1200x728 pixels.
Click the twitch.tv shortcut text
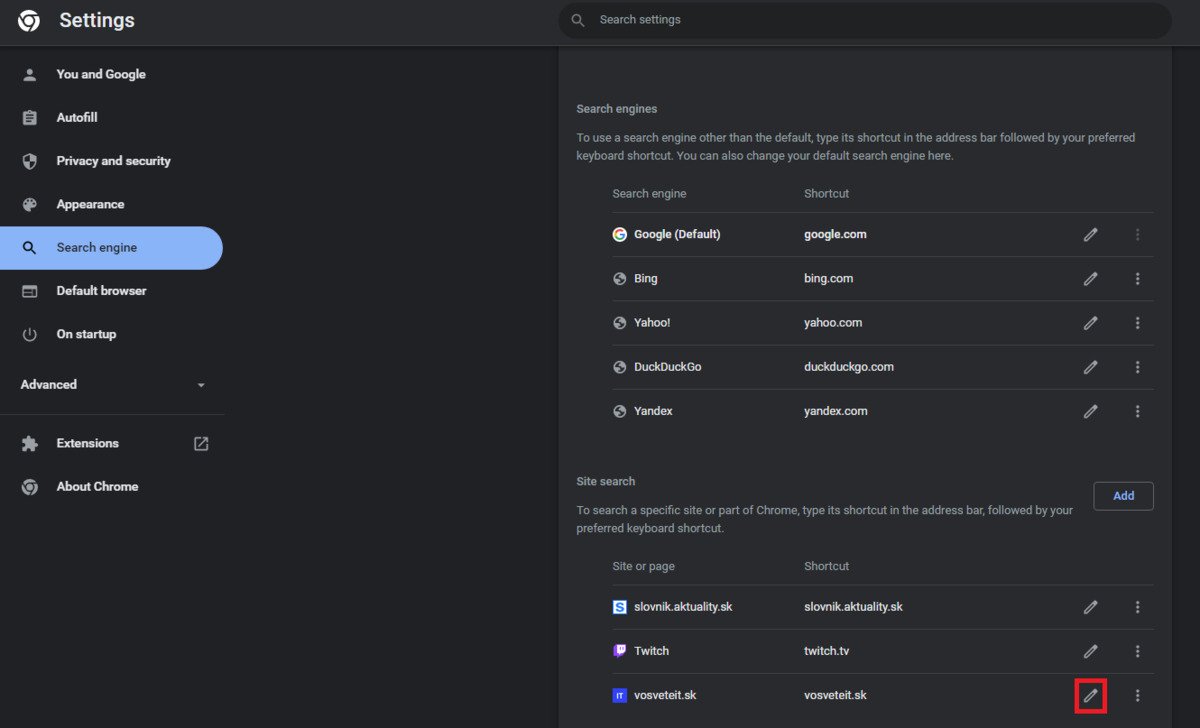pos(826,651)
